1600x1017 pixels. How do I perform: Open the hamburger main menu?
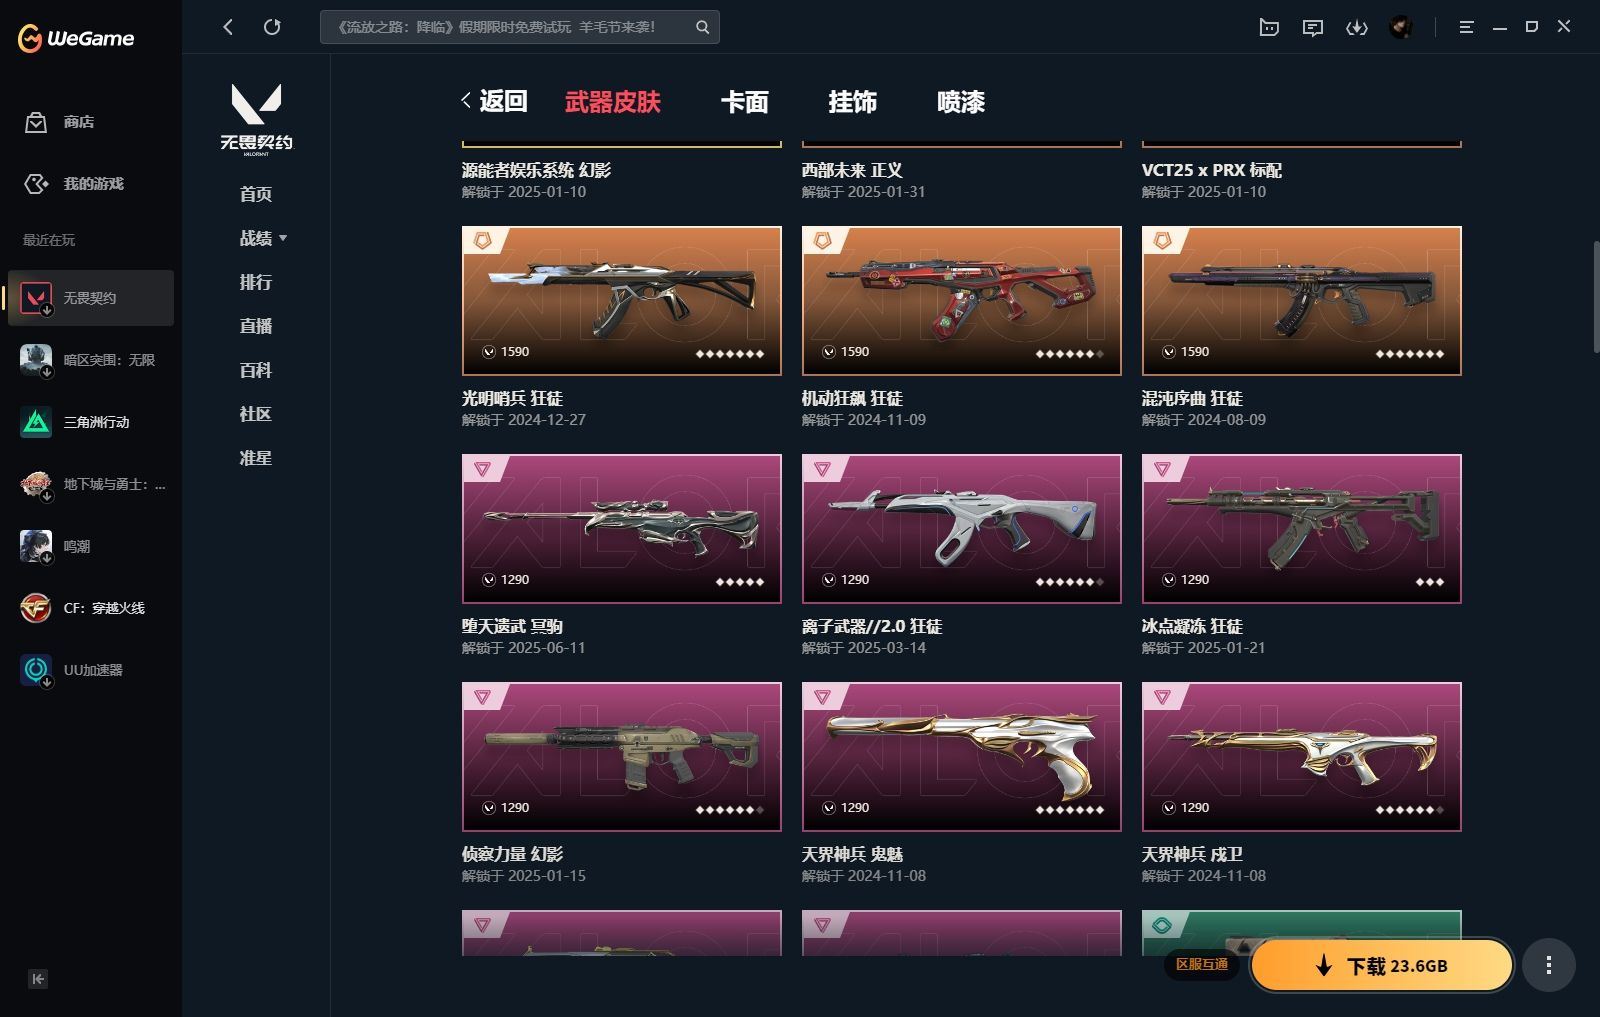click(1466, 27)
